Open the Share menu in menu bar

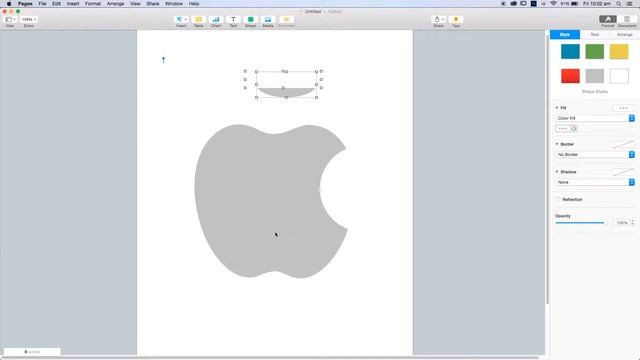[153, 4]
